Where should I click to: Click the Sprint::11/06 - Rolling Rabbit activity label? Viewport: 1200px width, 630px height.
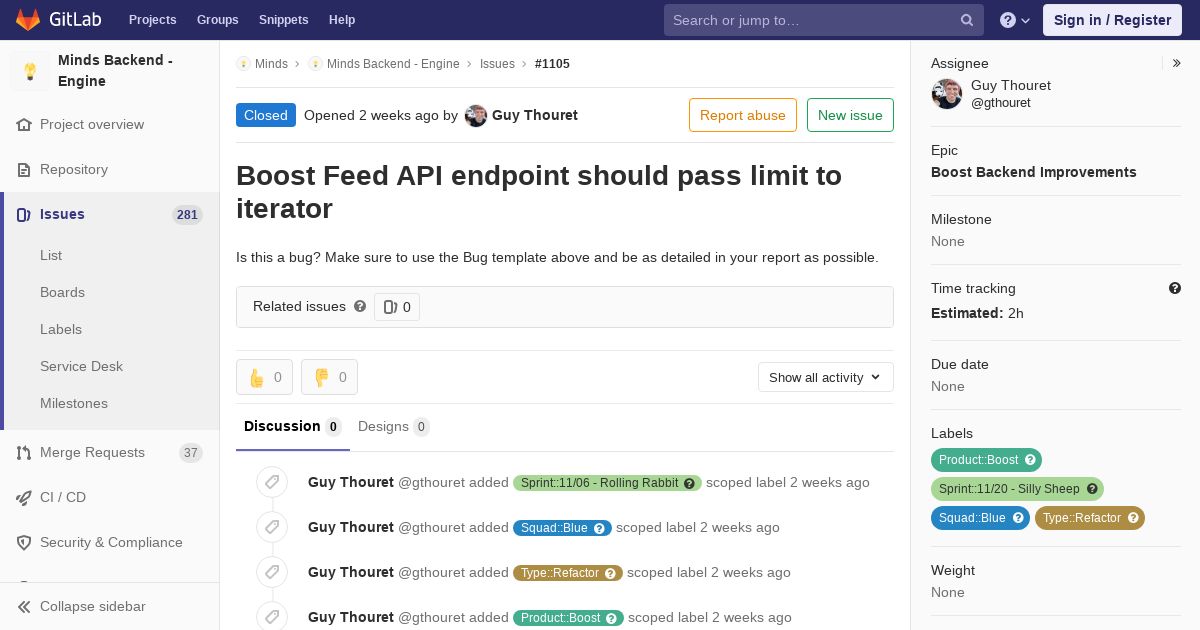coord(607,483)
